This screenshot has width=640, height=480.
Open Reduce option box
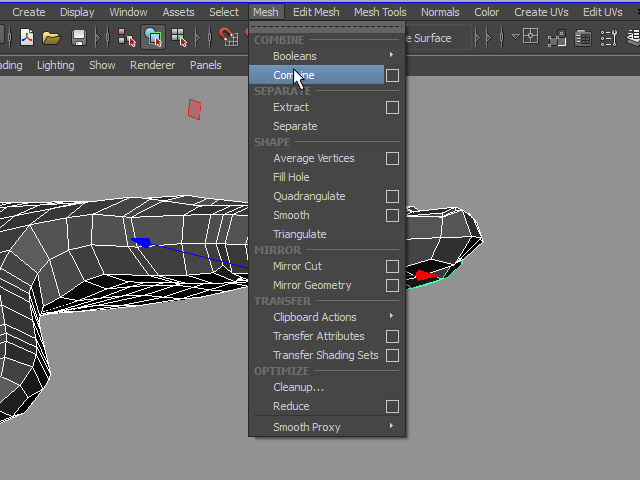pos(392,407)
